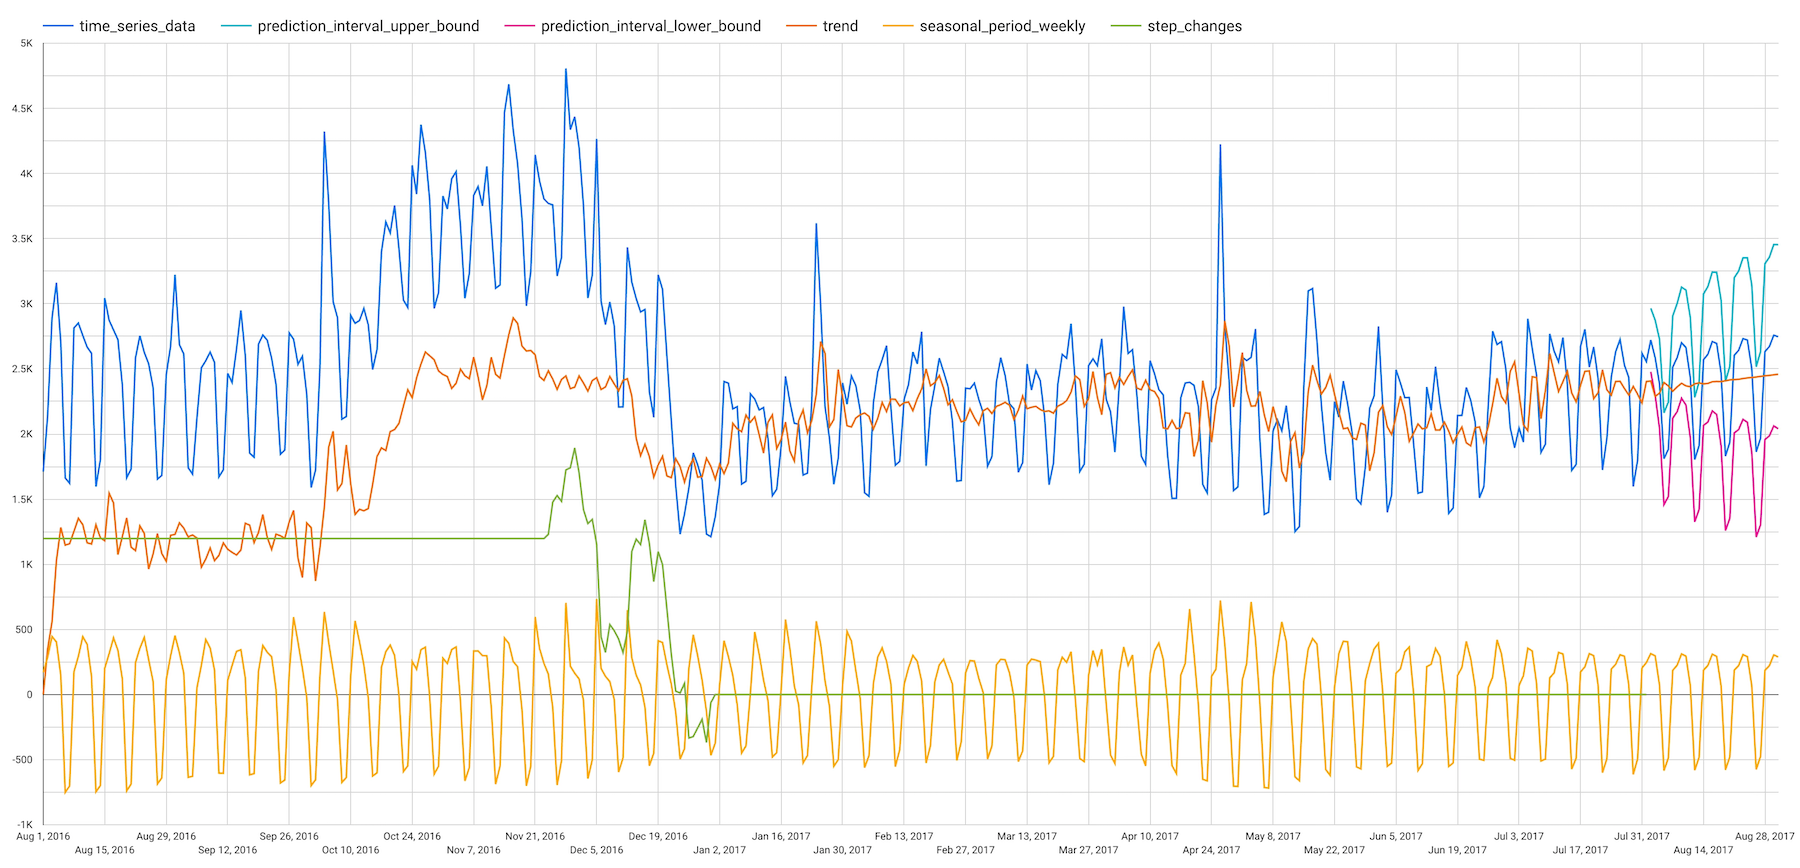Toggle the prediction_interval_lower_bound legend entry
This screenshot has width=1800, height=868.
coord(633,26)
